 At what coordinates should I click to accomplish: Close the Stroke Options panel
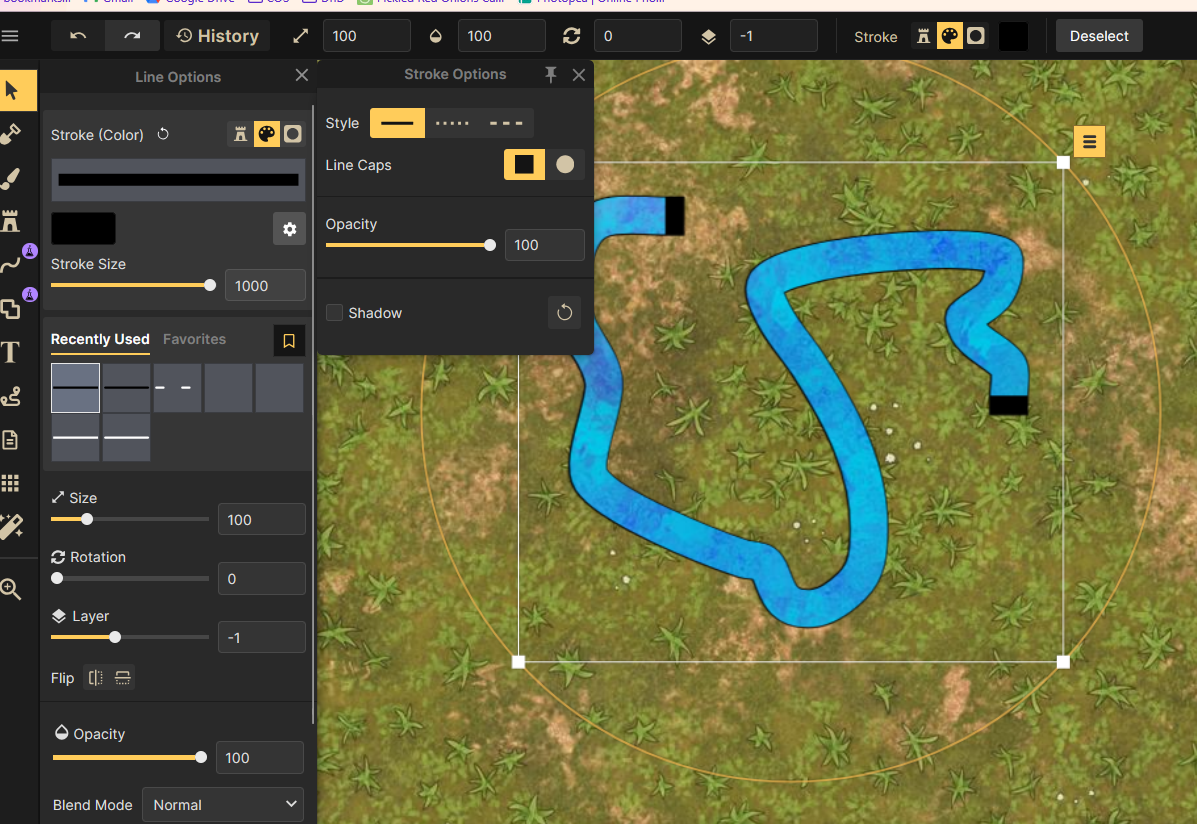[x=579, y=75]
